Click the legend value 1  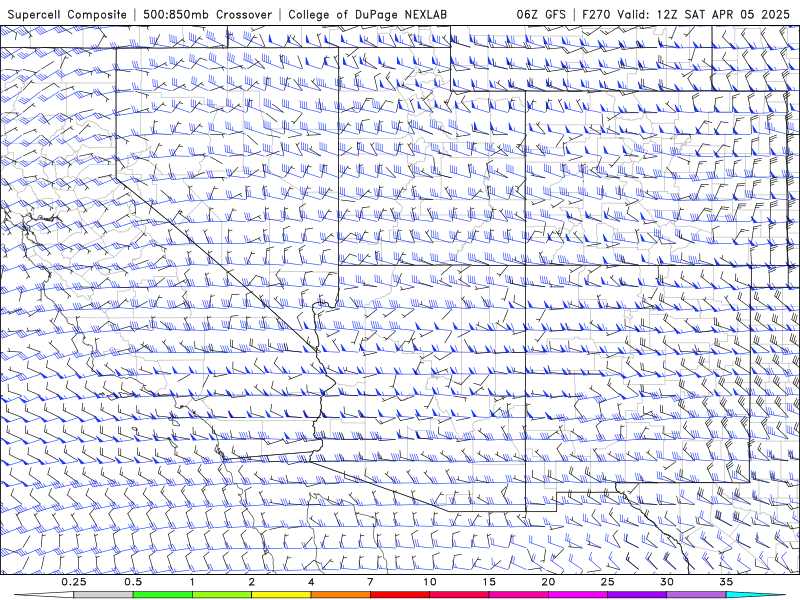tap(192, 582)
